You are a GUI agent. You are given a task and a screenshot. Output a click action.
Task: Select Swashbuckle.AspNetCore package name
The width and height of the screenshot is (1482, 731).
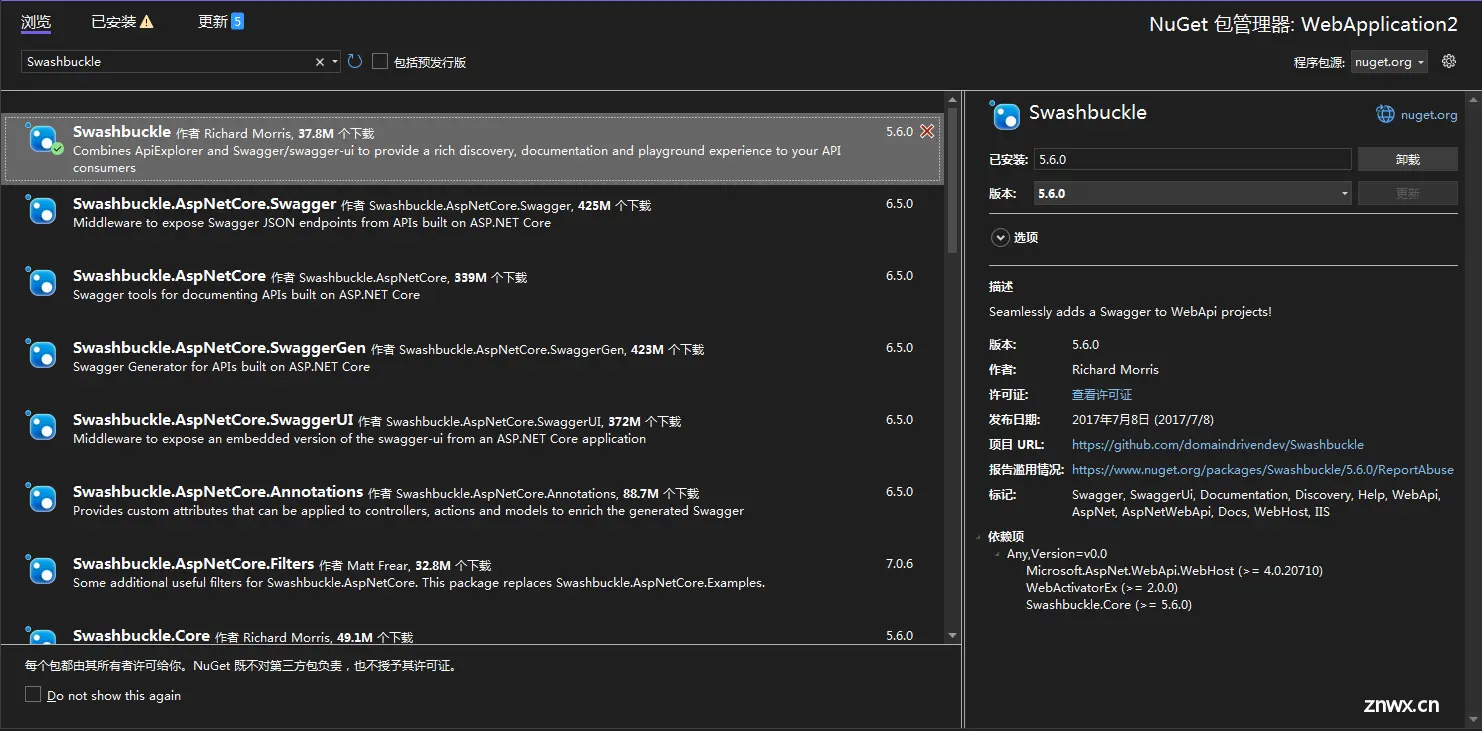(x=169, y=276)
